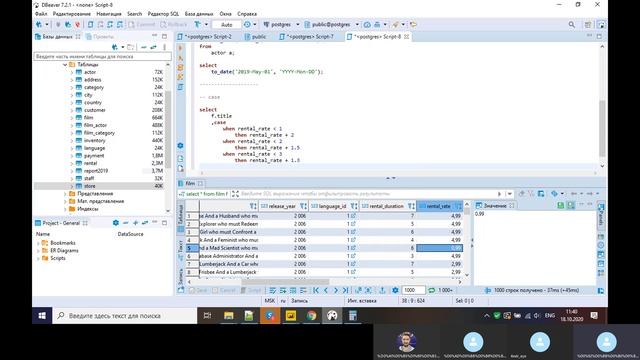Switch to the postgres Script-2 tab

204,37
